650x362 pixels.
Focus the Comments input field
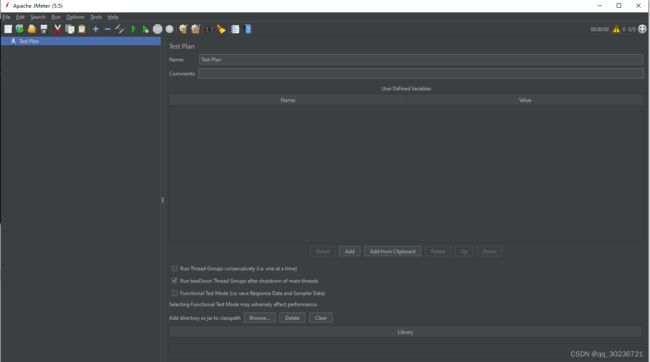point(421,74)
